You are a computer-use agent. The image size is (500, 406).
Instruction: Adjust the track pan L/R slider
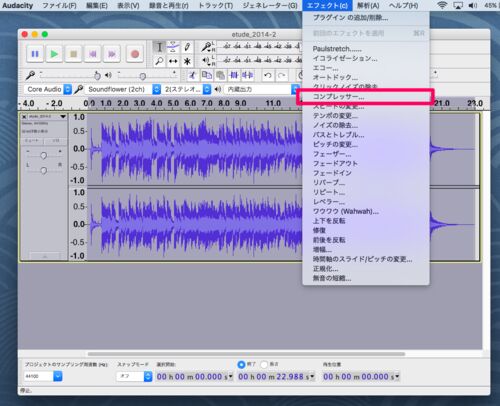(x=44, y=170)
